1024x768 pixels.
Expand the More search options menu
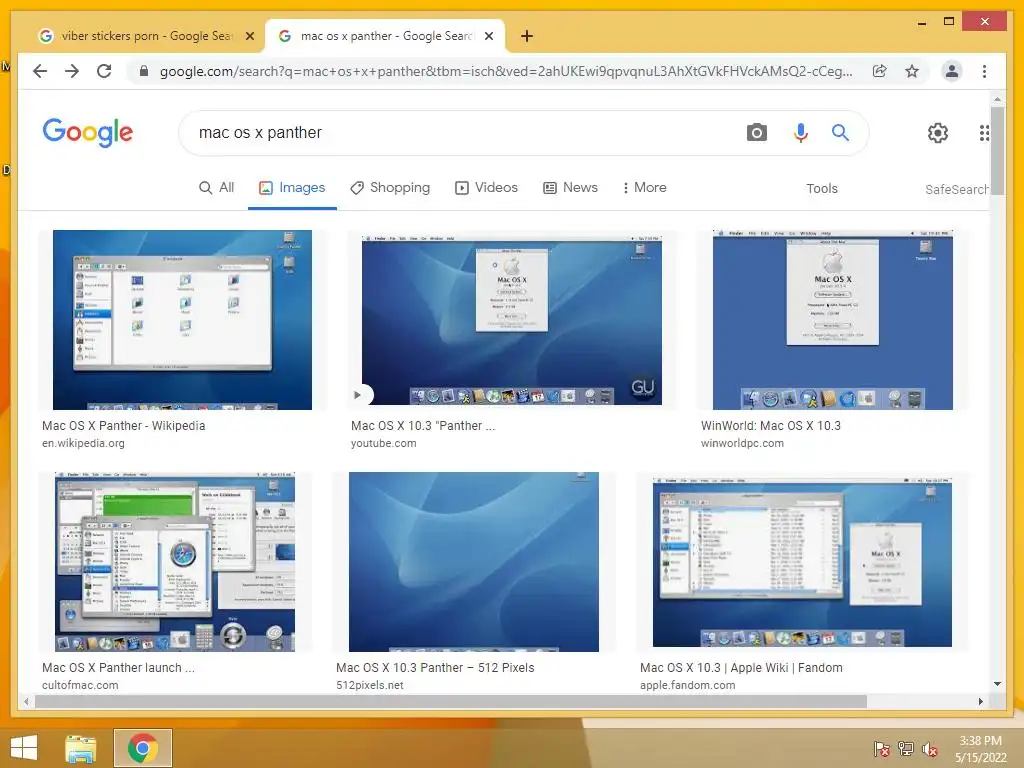tap(644, 188)
